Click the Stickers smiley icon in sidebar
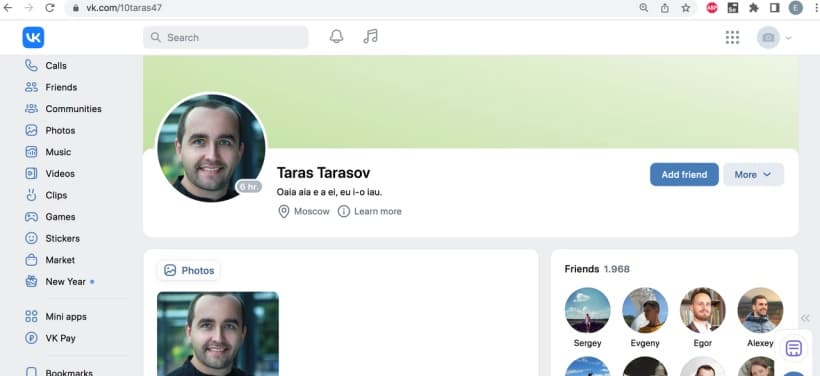 (31, 238)
